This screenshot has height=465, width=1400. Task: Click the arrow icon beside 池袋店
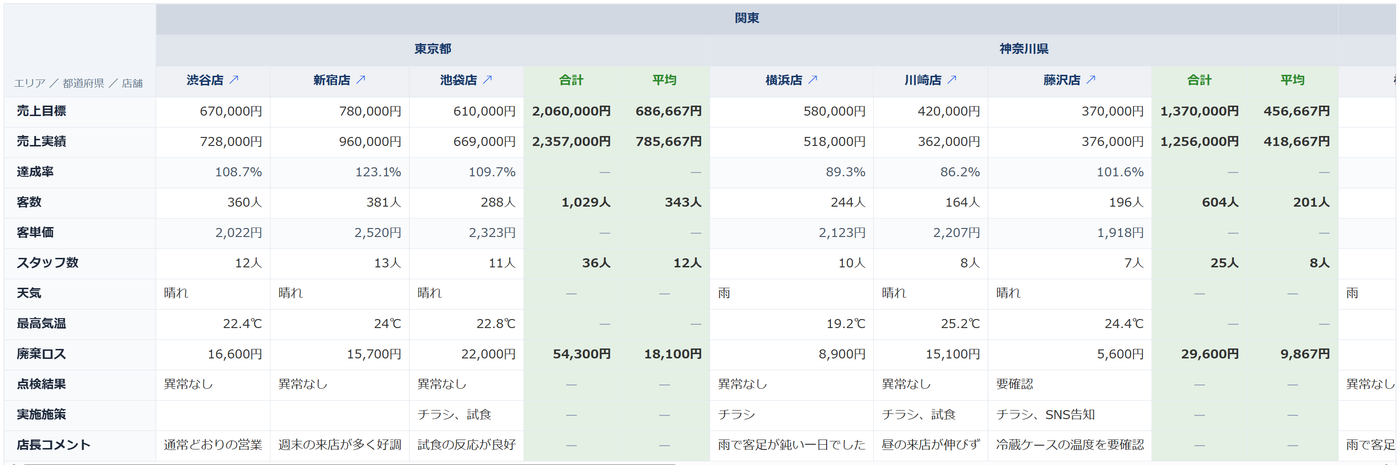(486, 80)
